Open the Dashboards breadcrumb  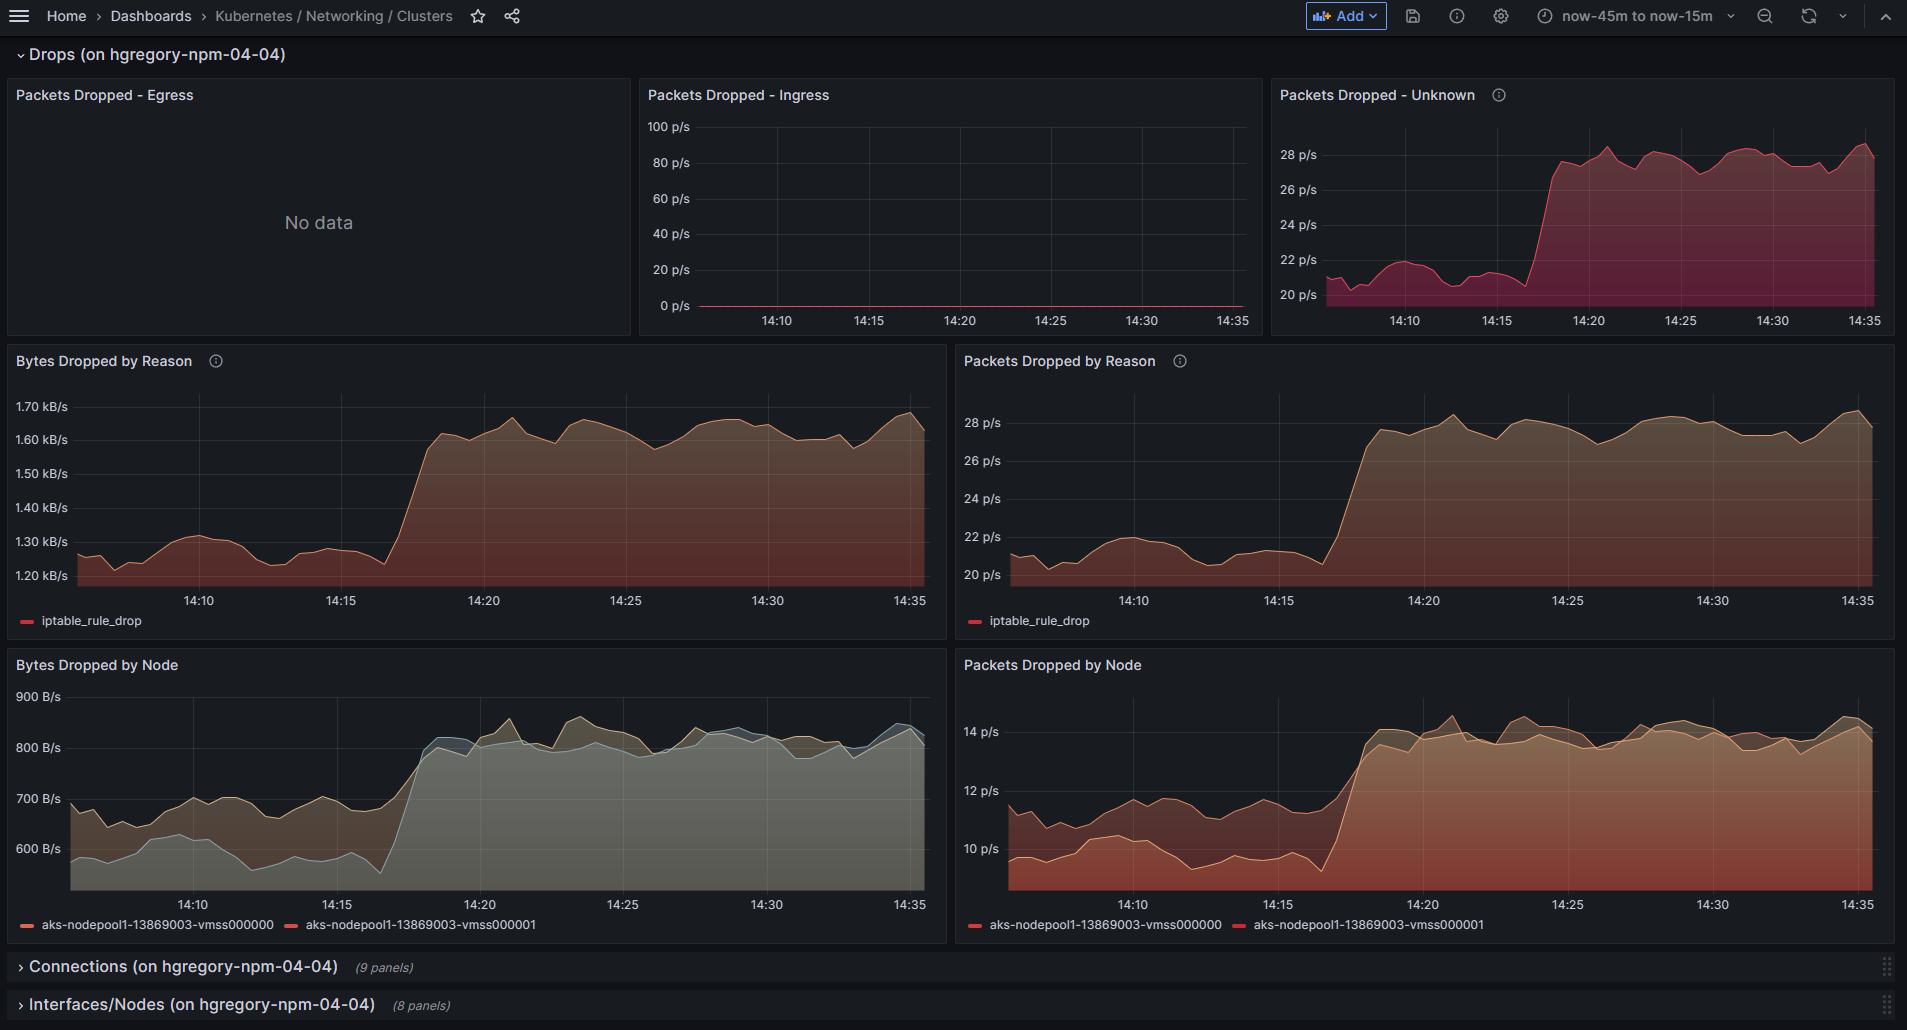click(x=151, y=16)
